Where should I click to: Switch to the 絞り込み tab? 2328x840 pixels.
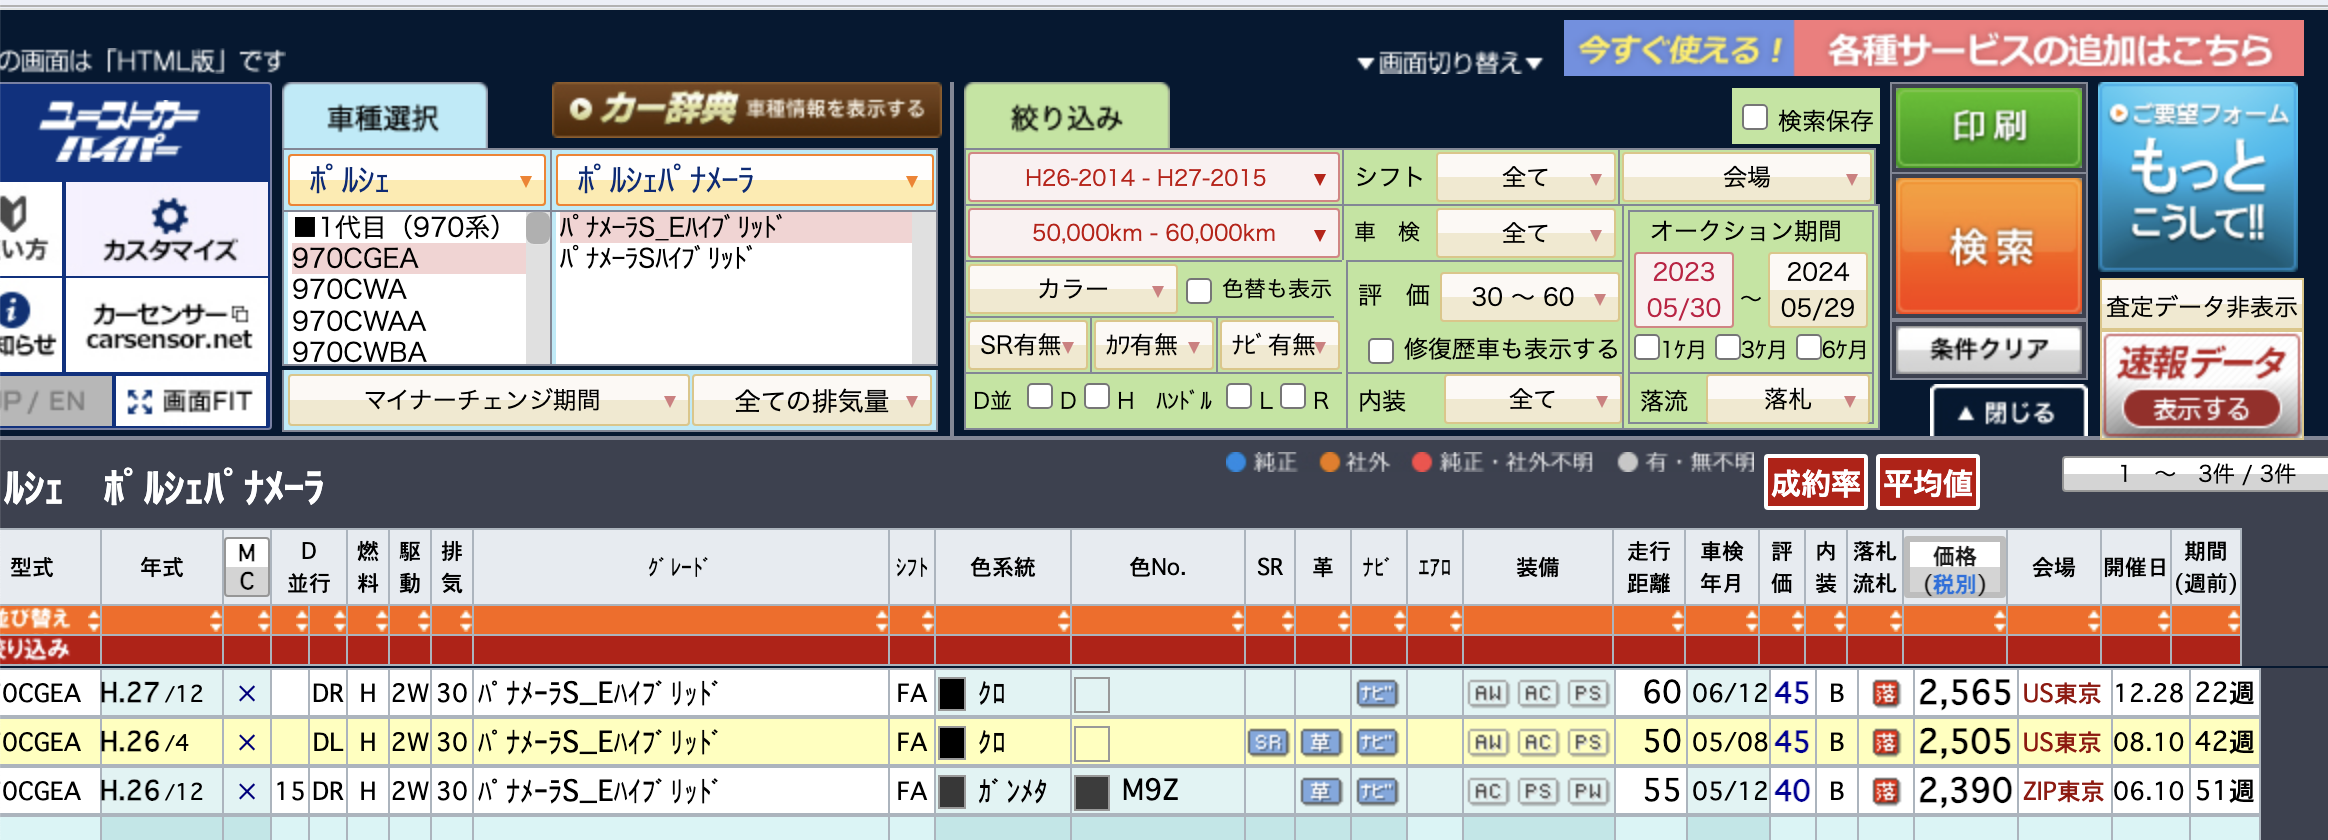(x=1066, y=118)
